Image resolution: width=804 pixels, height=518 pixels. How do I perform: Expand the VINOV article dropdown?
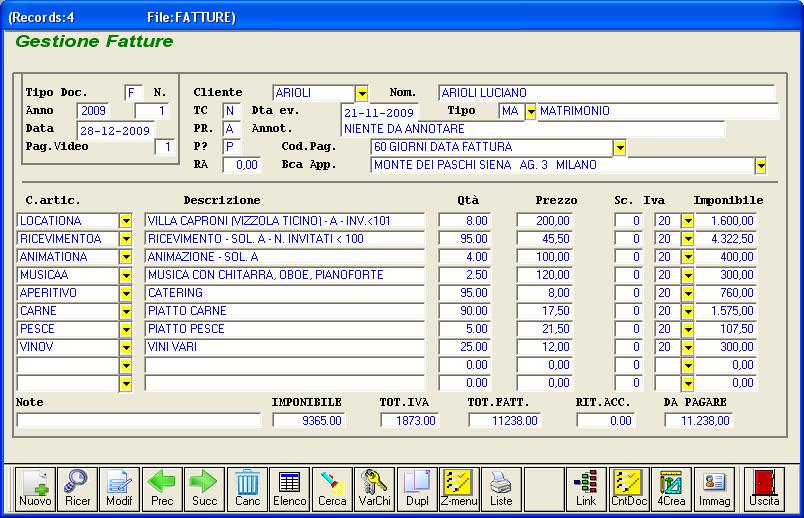click(126, 347)
